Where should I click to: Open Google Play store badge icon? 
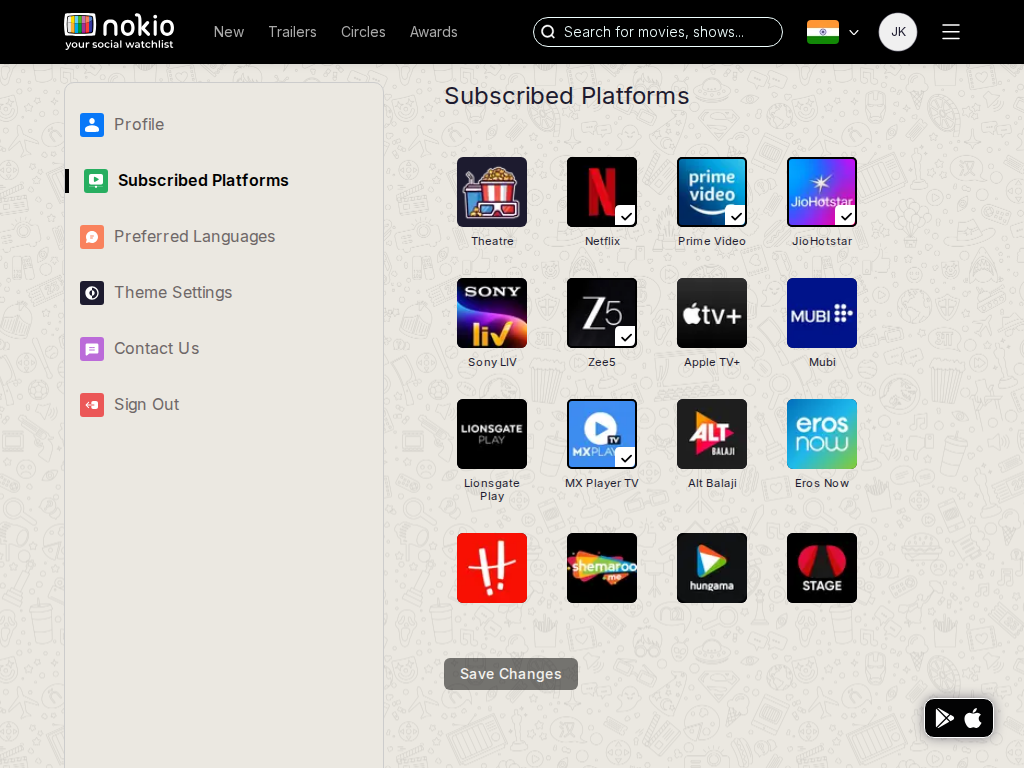pos(944,718)
